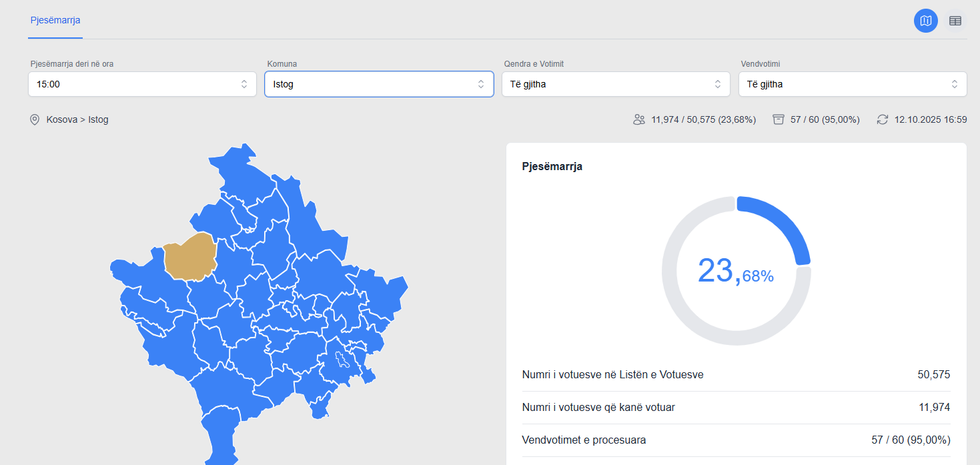Image resolution: width=980 pixels, height=465 pixels.
Task: Click the refresh icon beside timestamp
Action: 882,120
